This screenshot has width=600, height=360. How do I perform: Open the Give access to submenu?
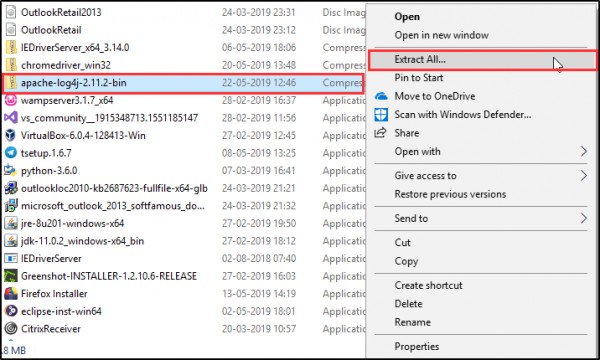tap(426, 176)
